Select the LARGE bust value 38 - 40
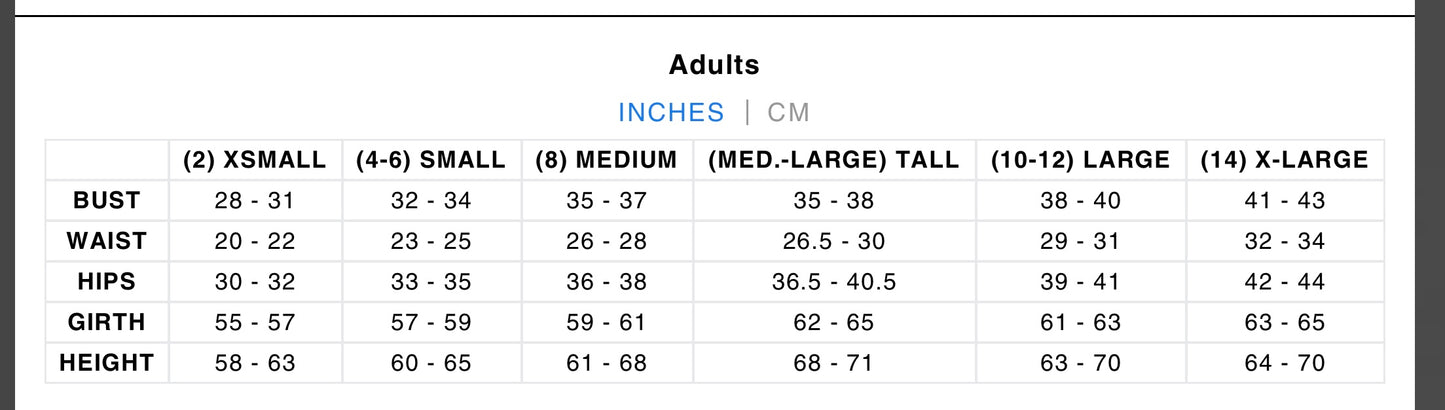The height and width of the screenshot is (410, 1445). [x=1080, y=200]
